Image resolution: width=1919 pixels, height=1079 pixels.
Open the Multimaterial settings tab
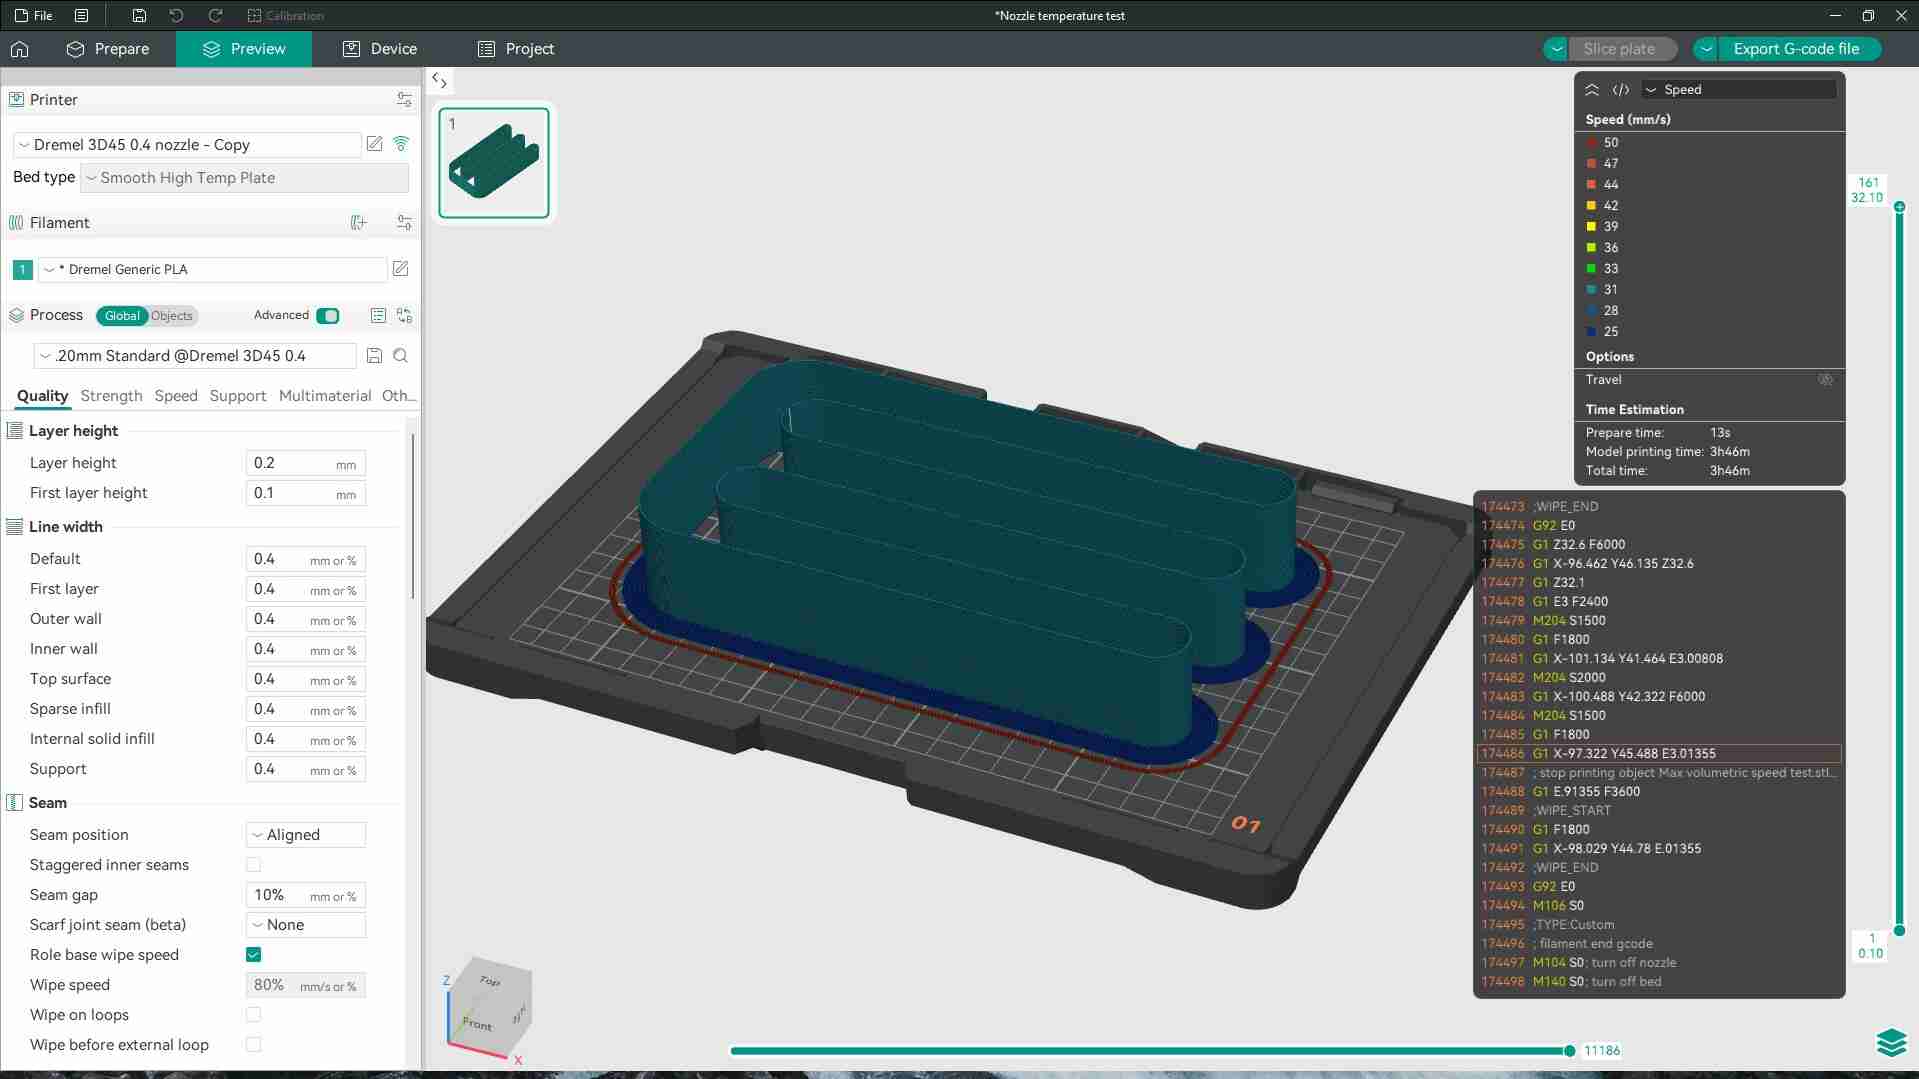coord(325,396)
